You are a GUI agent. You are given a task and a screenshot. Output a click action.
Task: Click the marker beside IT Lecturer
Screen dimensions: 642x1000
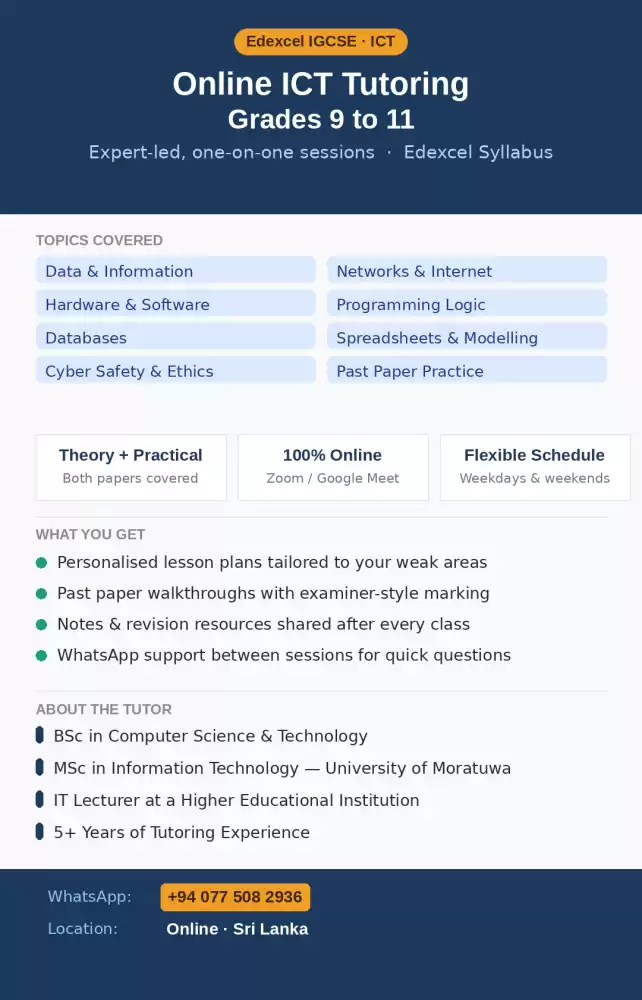point(40,799)
